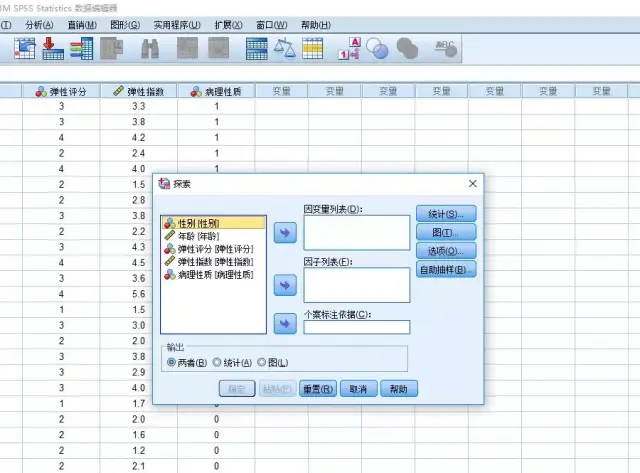
Task: Click the cell with value 3.3
Action: tap(139, 107)
